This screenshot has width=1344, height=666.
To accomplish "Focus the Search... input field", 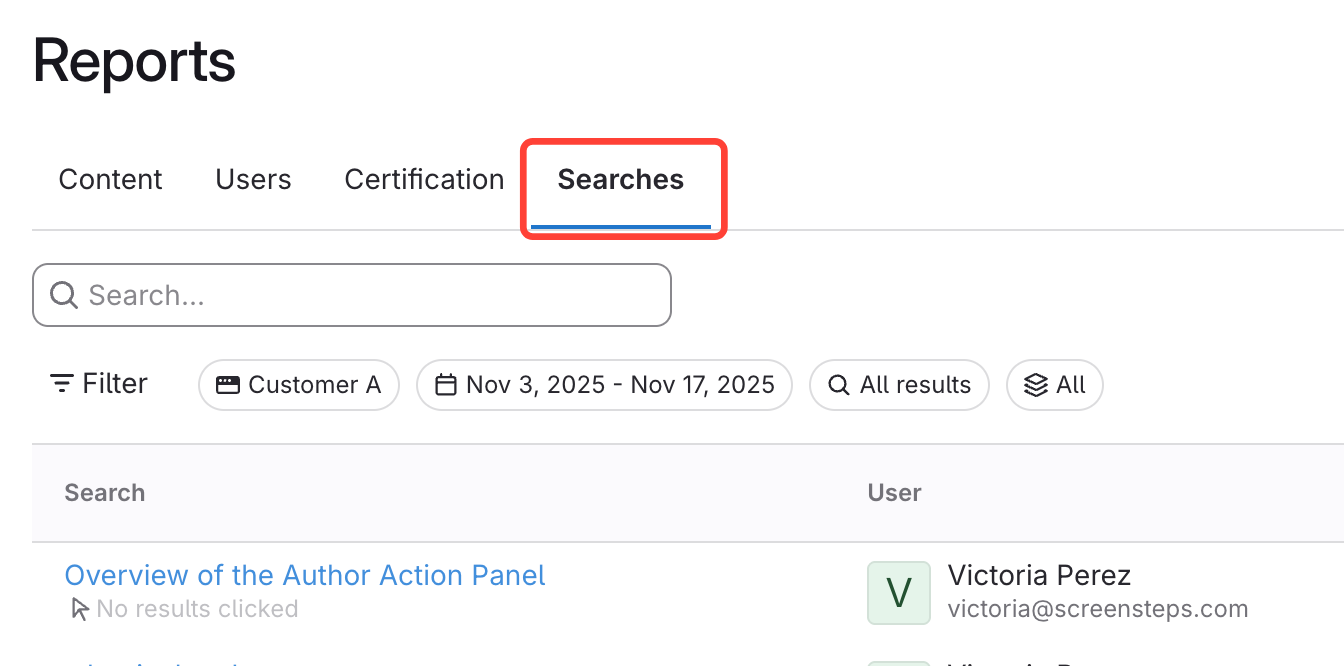I will 370,295.
